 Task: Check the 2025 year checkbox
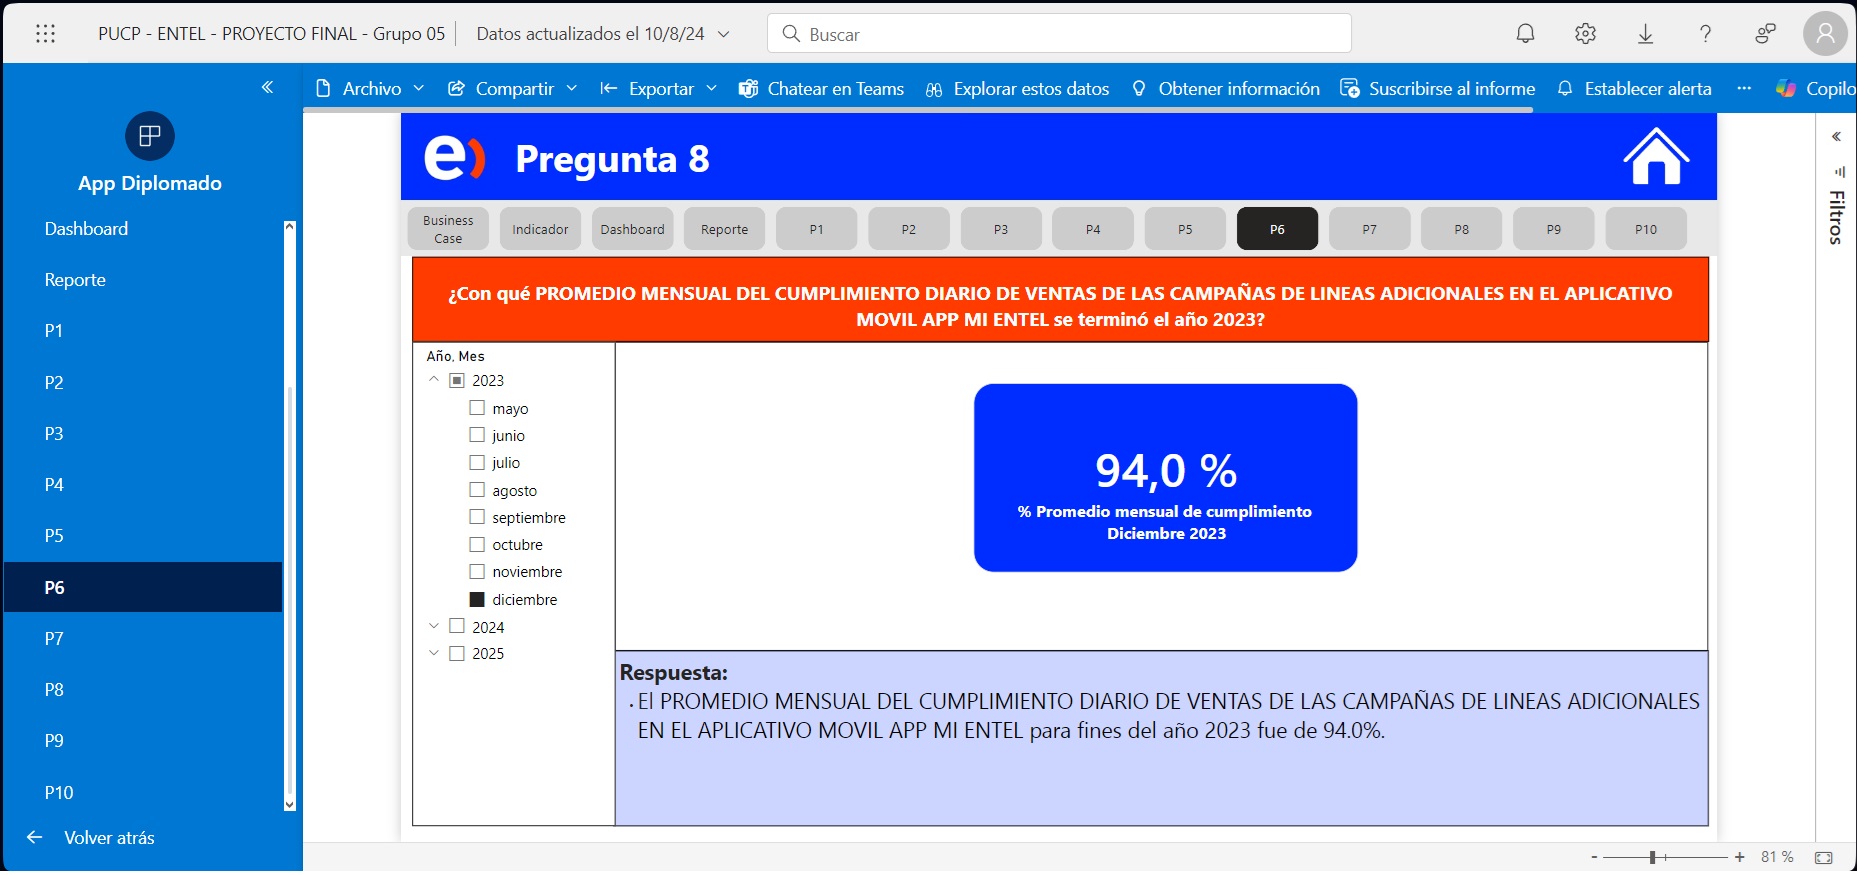coord(457,653)
